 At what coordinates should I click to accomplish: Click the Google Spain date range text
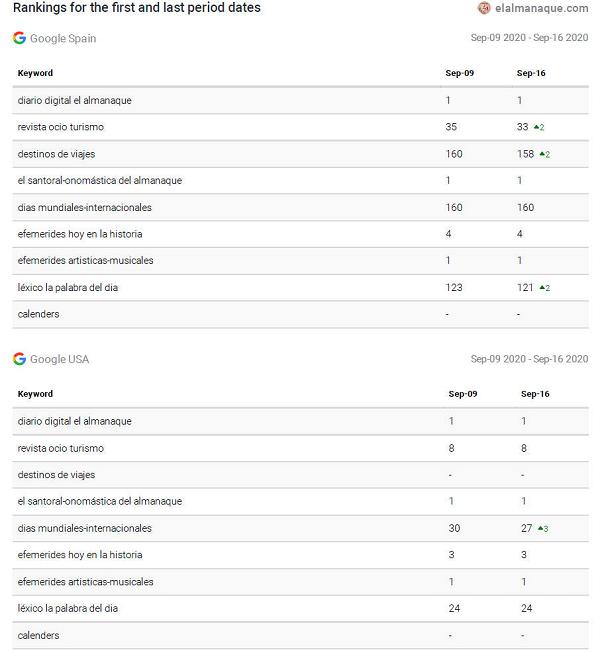tap(529, 38)
